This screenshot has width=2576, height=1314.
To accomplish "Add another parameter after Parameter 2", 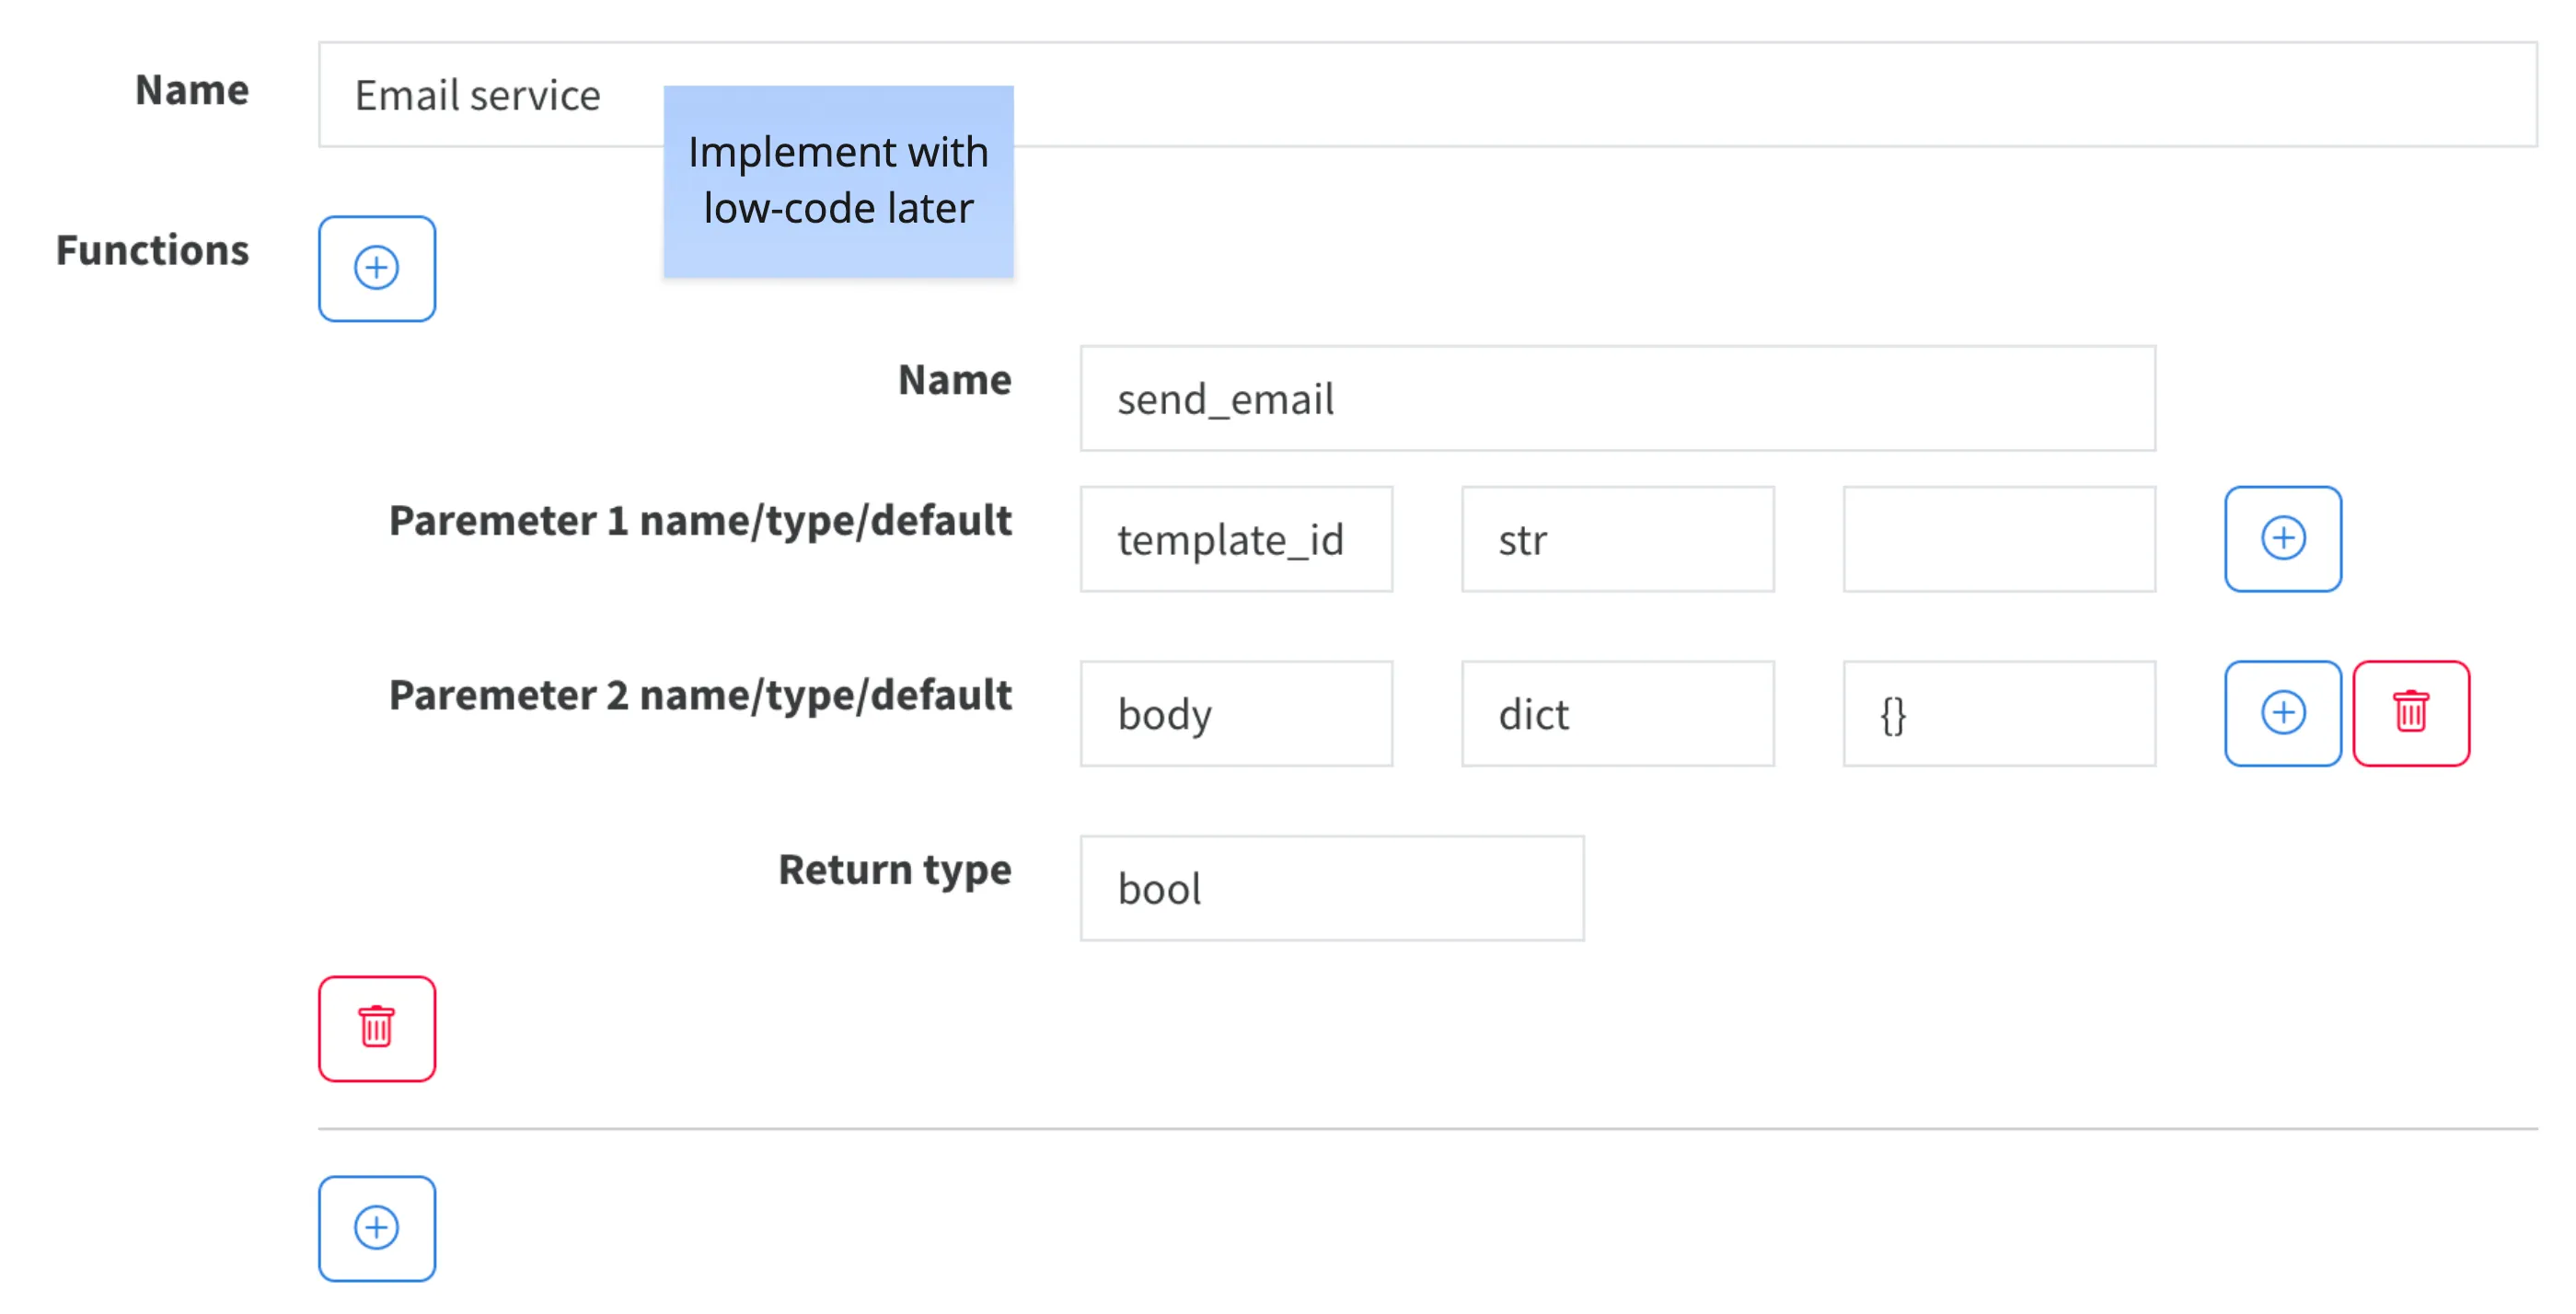I will 2283,713.
